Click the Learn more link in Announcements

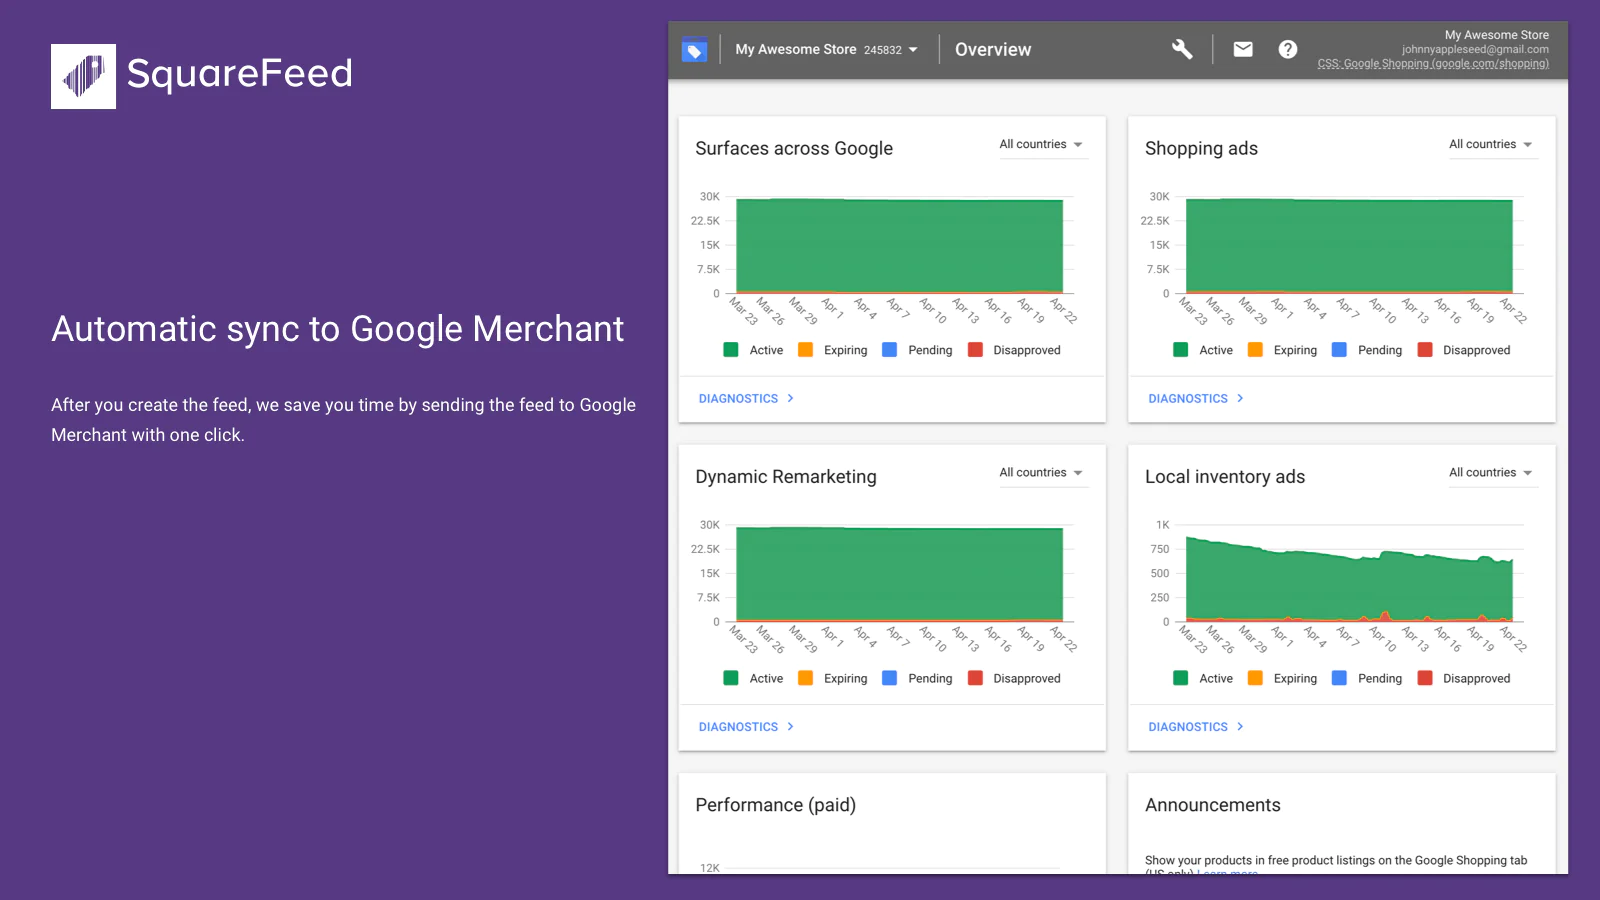[x=1227, y=873]
